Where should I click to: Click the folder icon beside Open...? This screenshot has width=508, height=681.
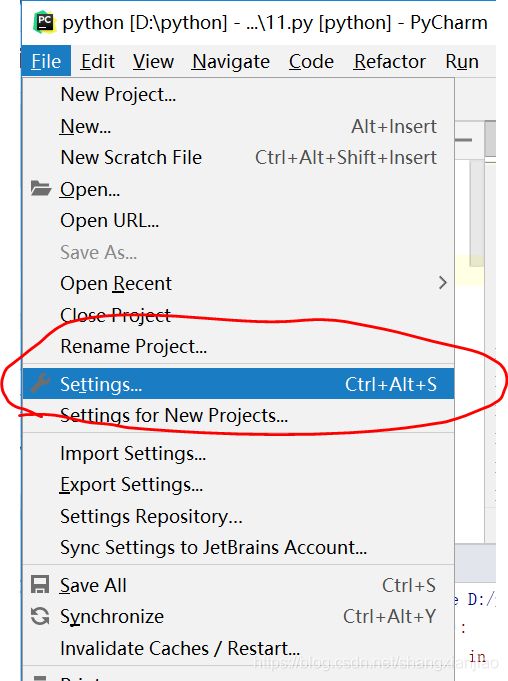[41, 188]
